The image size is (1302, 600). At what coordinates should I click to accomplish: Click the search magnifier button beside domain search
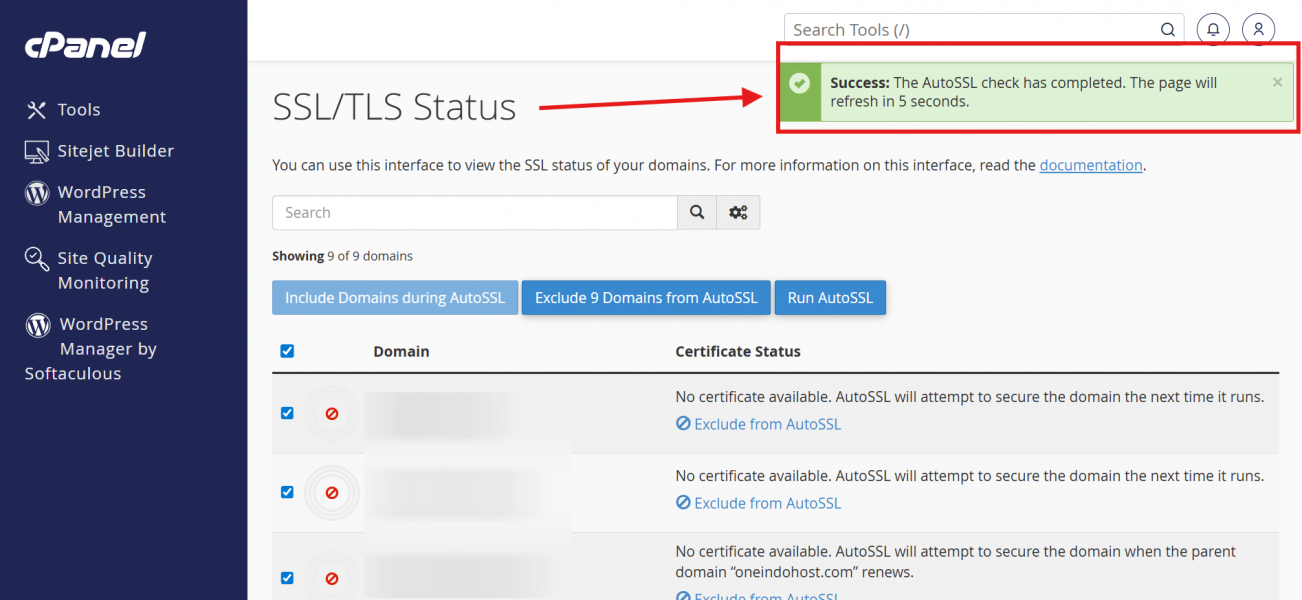pos(697,213)
